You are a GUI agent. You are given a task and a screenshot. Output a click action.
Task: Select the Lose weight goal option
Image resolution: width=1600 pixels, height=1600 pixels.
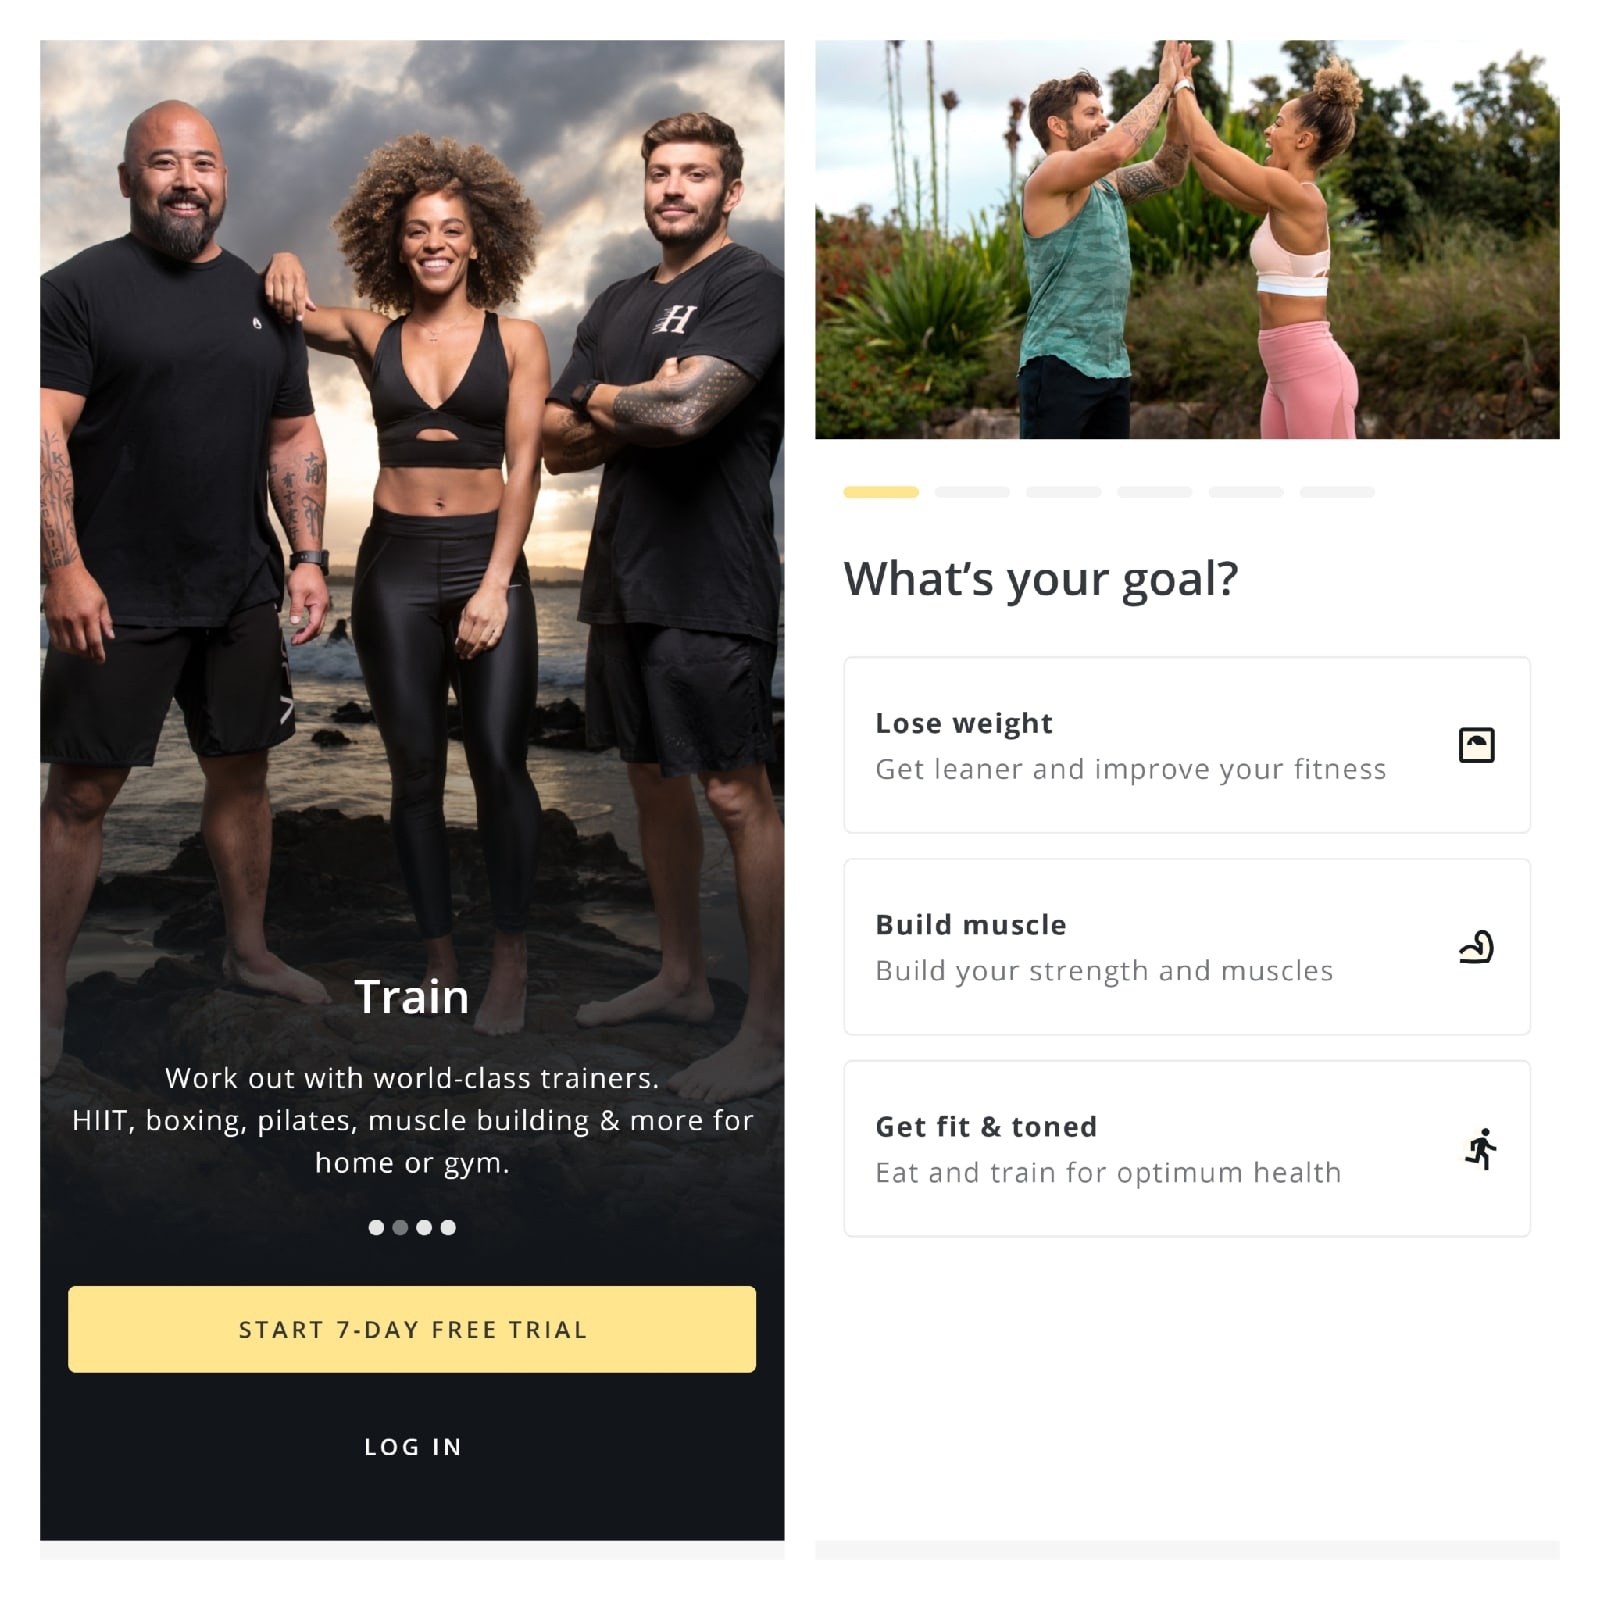point(1186,745)
